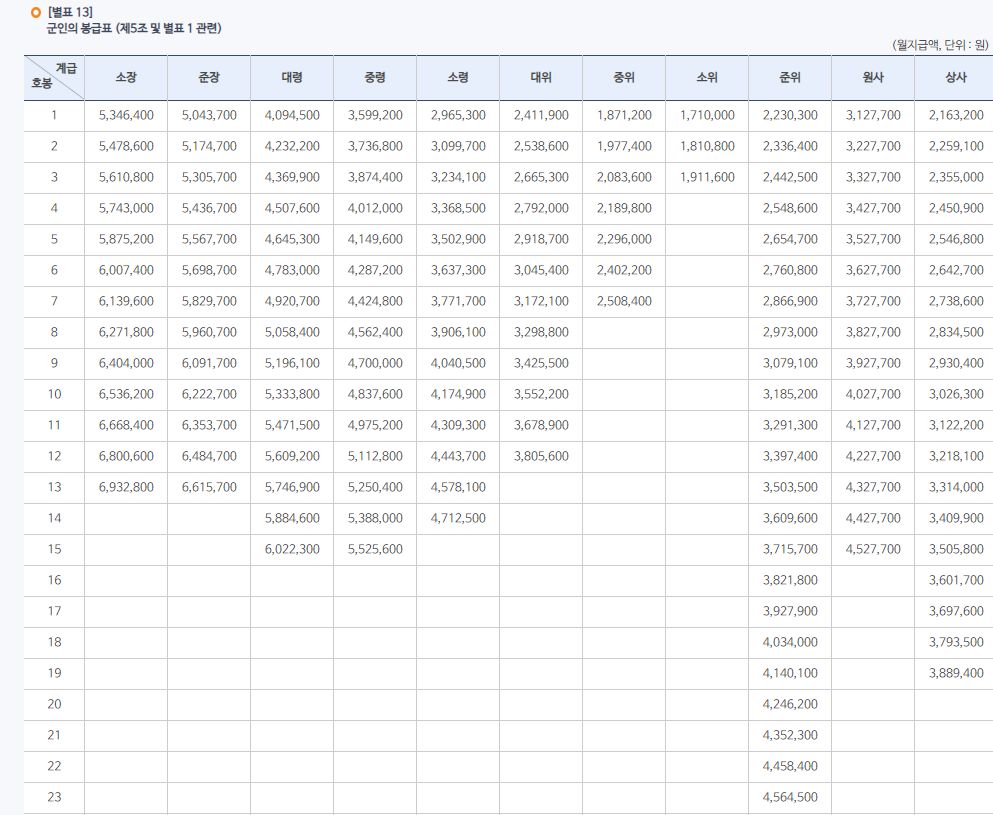Click cell value 3,821,800
Image resolution: width=993 pixels, height=815 pixels.
790,581
